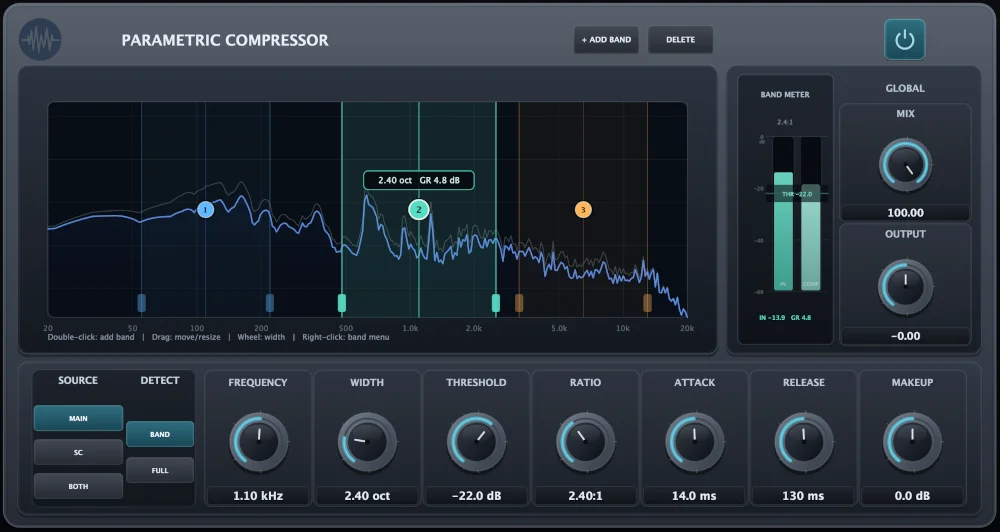1000x532 pixels.
Task: Click the 14.0 ms attack field
Action: 695,496
